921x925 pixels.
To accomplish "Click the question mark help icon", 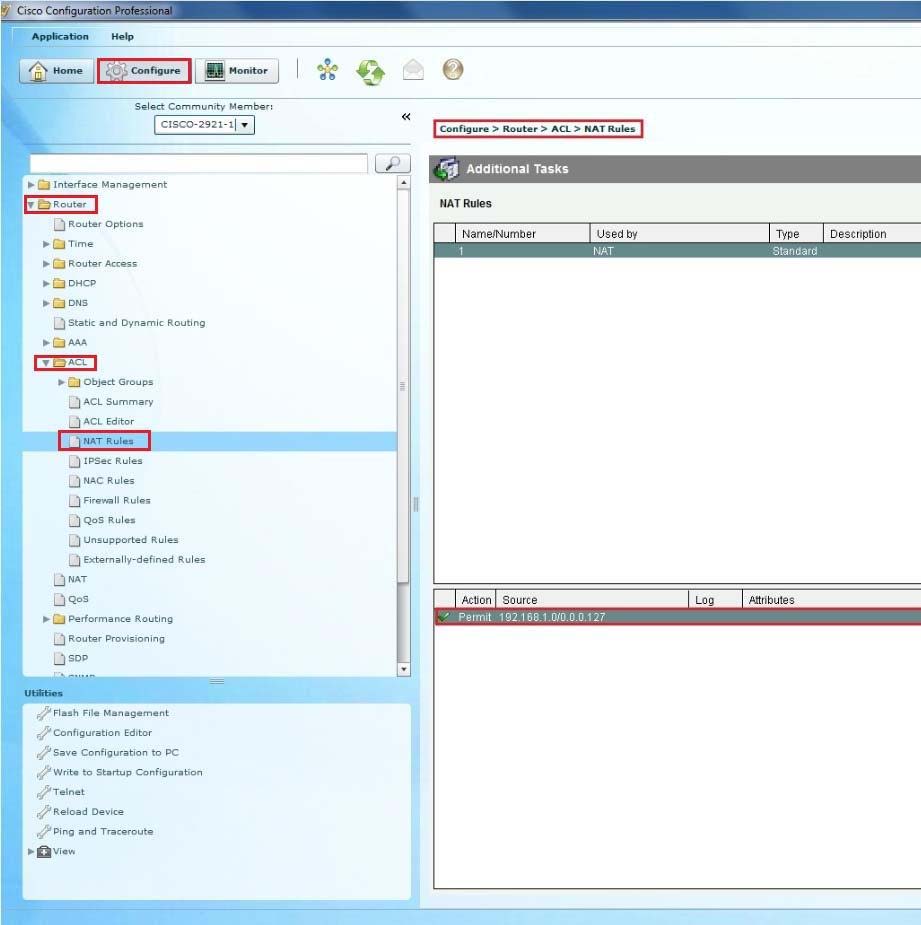I will pos(453,70).
